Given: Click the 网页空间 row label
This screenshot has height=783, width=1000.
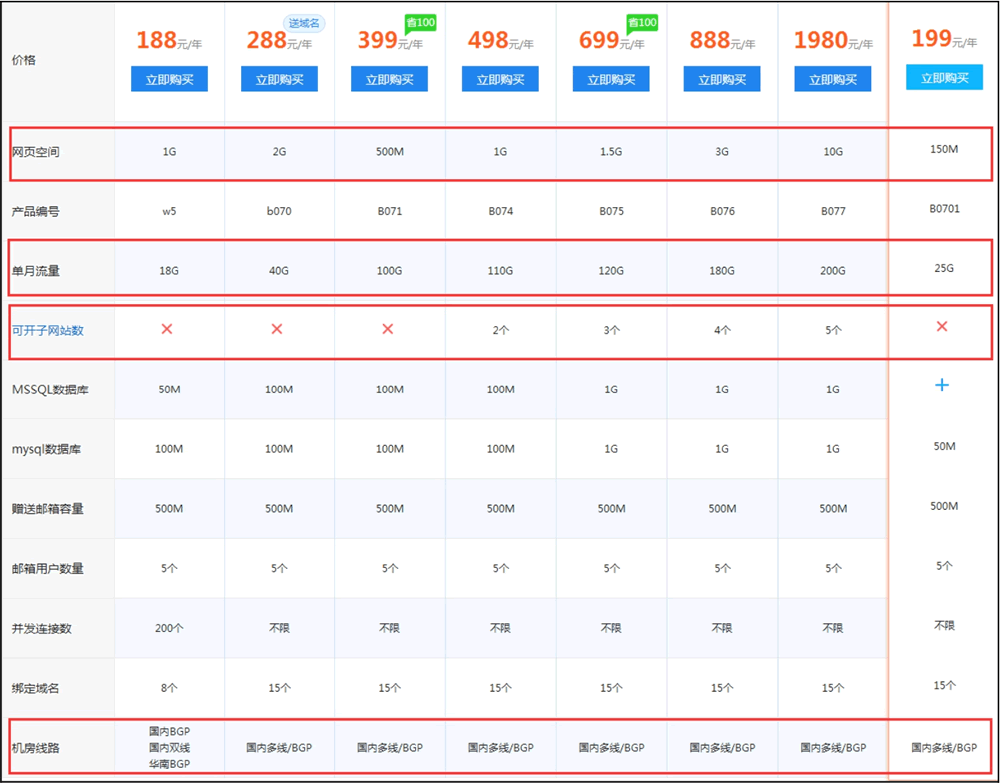Looking at the screenshot, I should coord(36,152).
